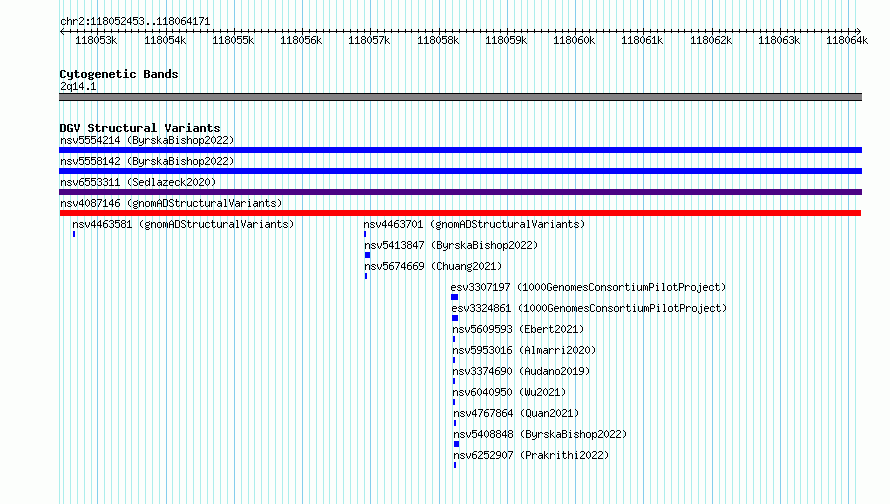Click the red bar under nsv4087146
Screen dimensions: 890x504
click(460, 213)
